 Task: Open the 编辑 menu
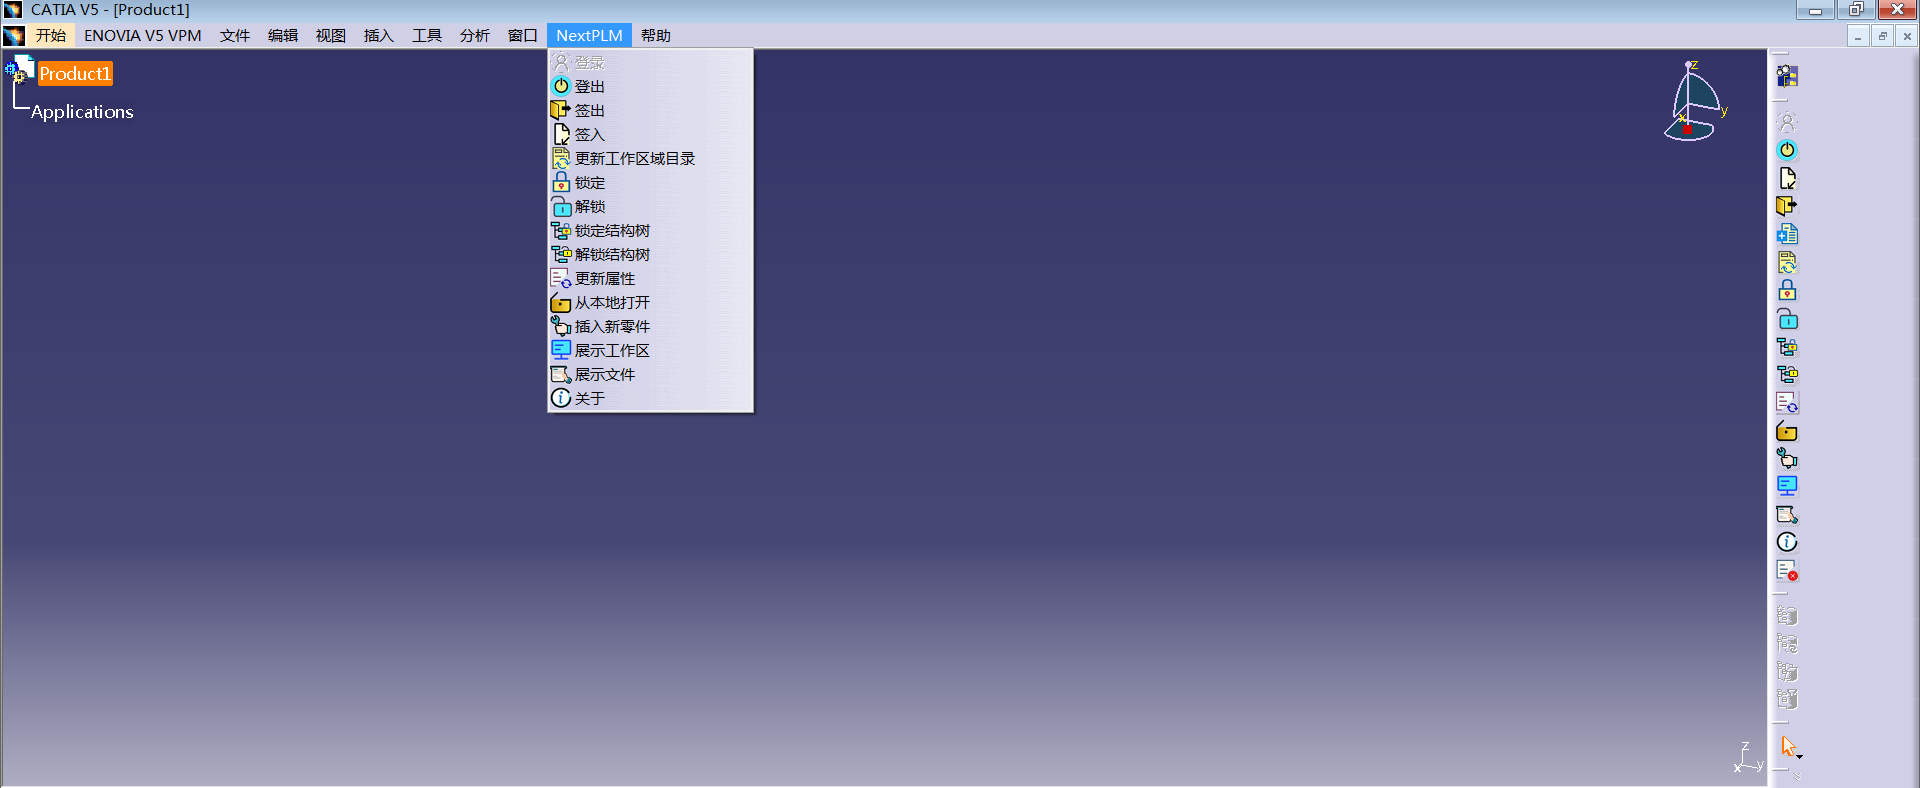(x=283, y=36)
